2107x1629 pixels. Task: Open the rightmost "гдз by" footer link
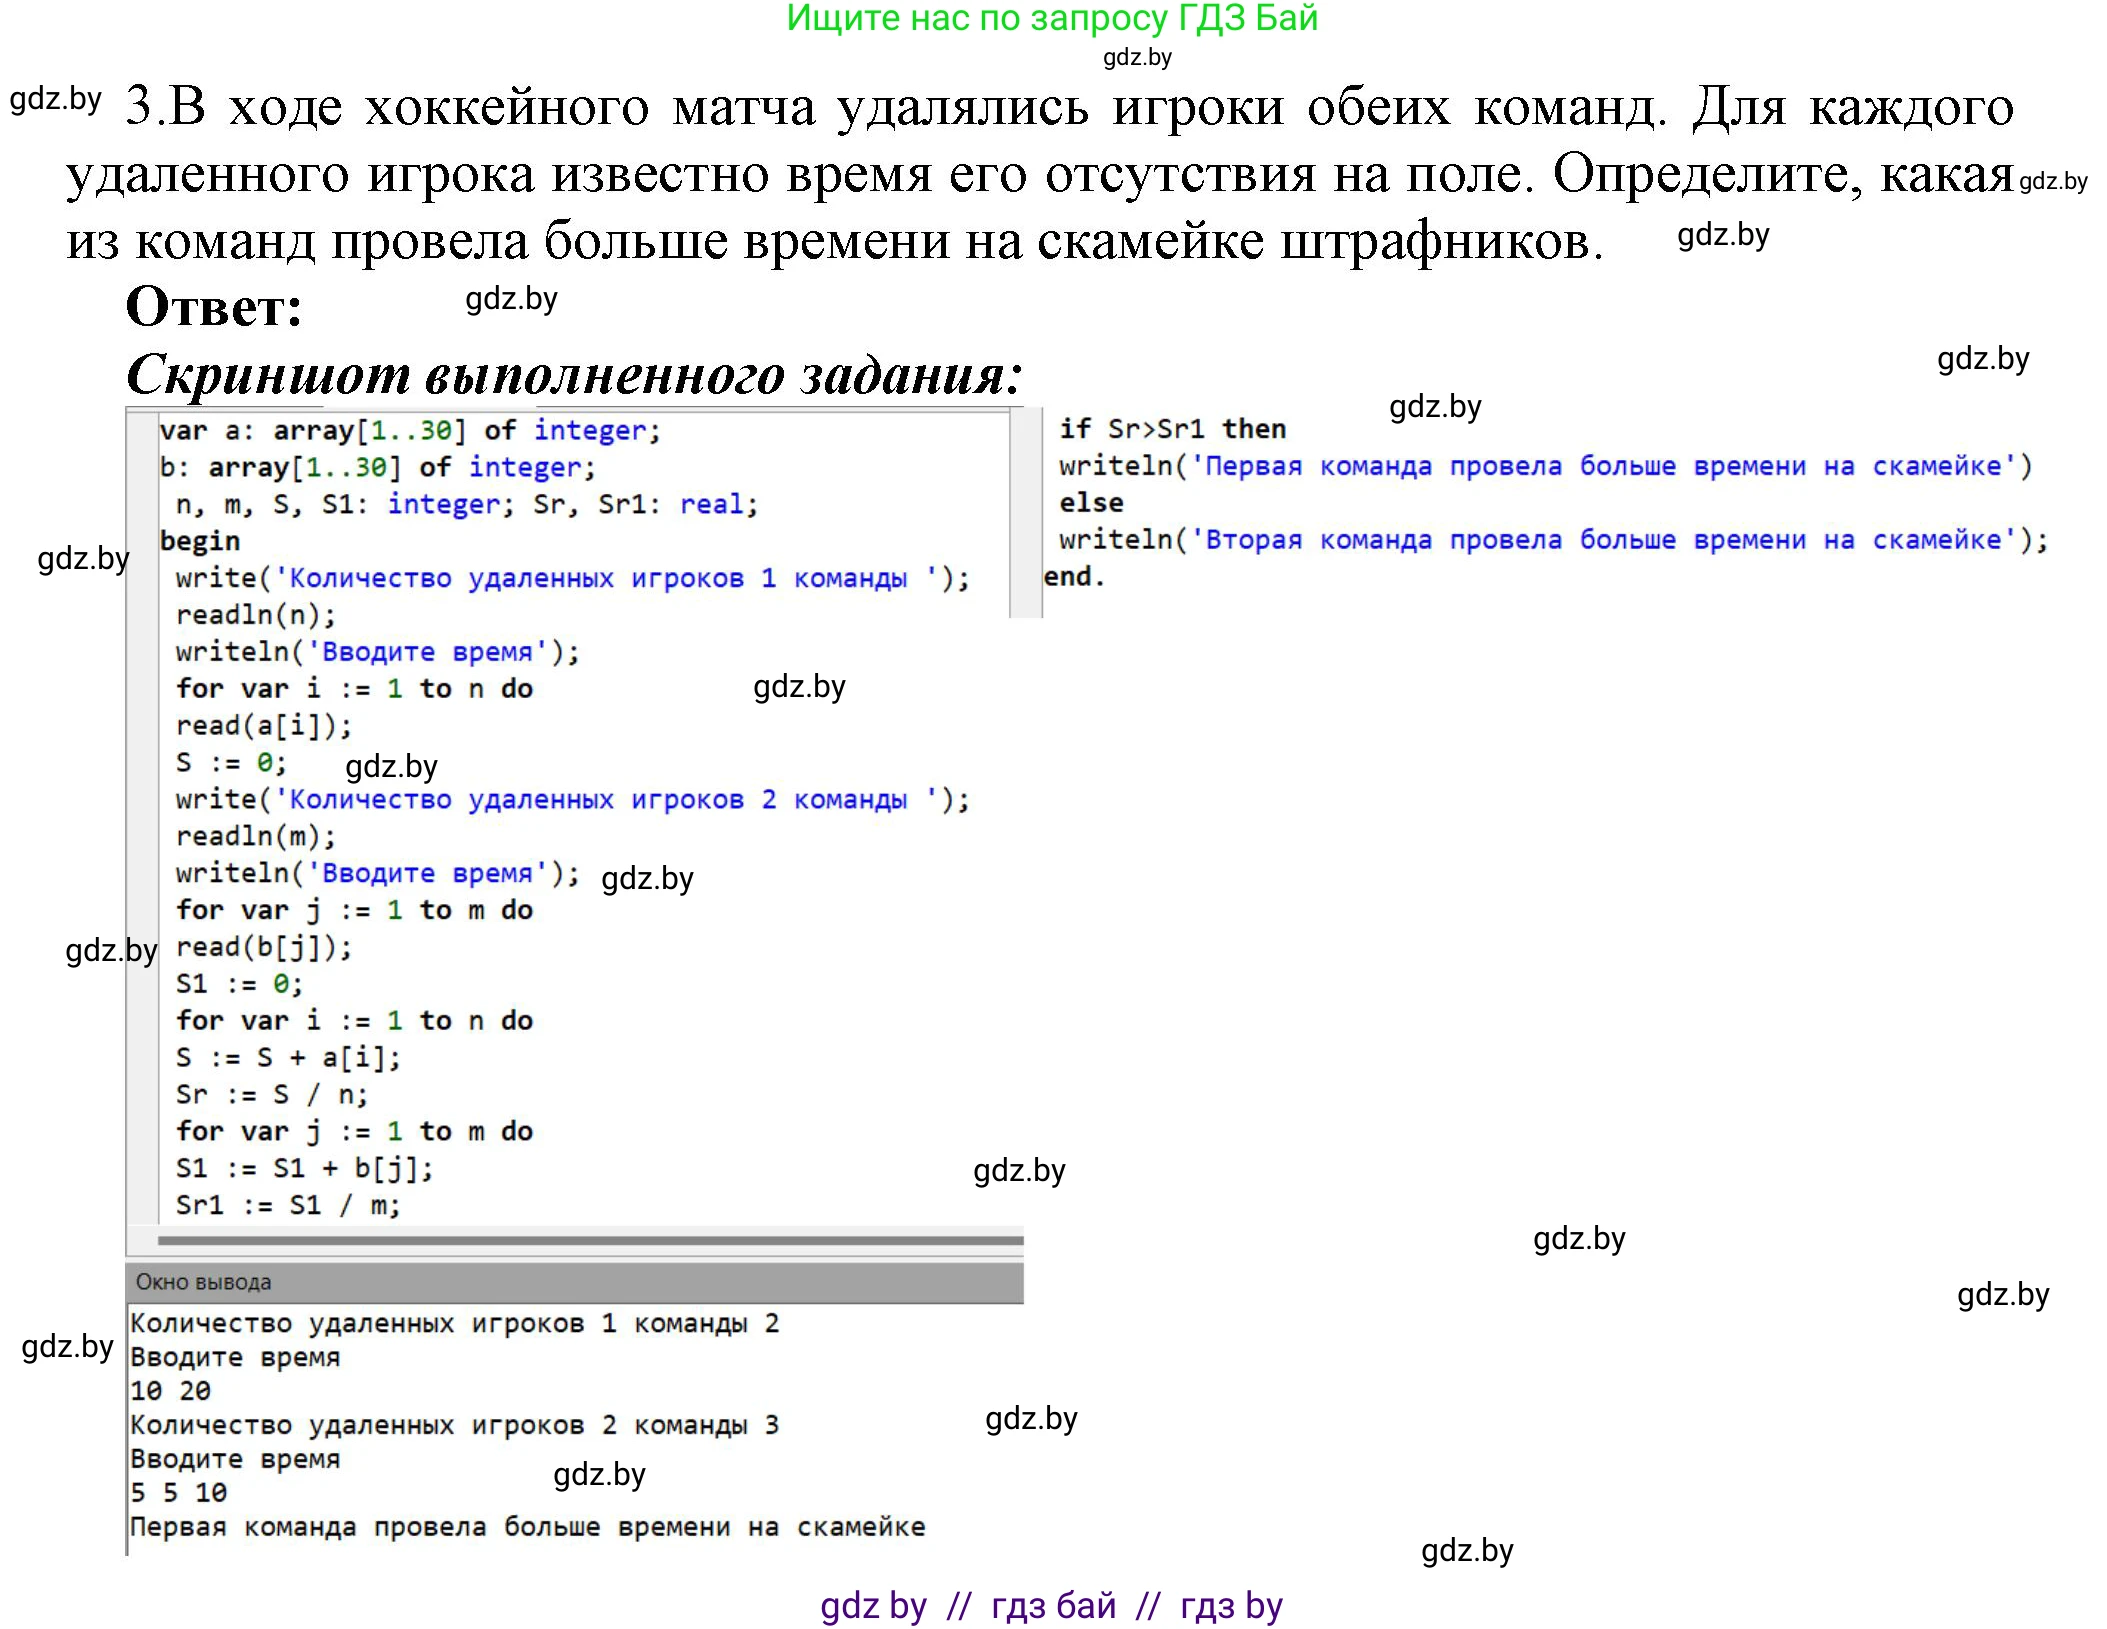(x=1235, y=1602)
